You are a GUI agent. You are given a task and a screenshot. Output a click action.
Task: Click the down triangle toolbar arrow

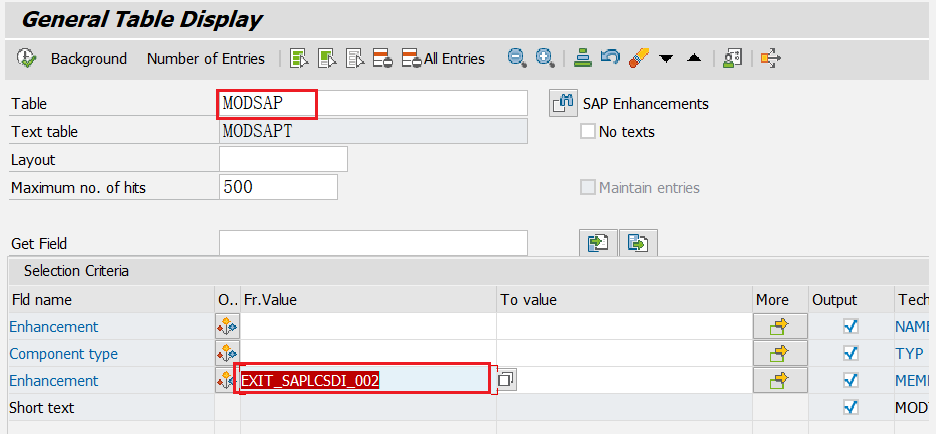(x=666, y=59)
